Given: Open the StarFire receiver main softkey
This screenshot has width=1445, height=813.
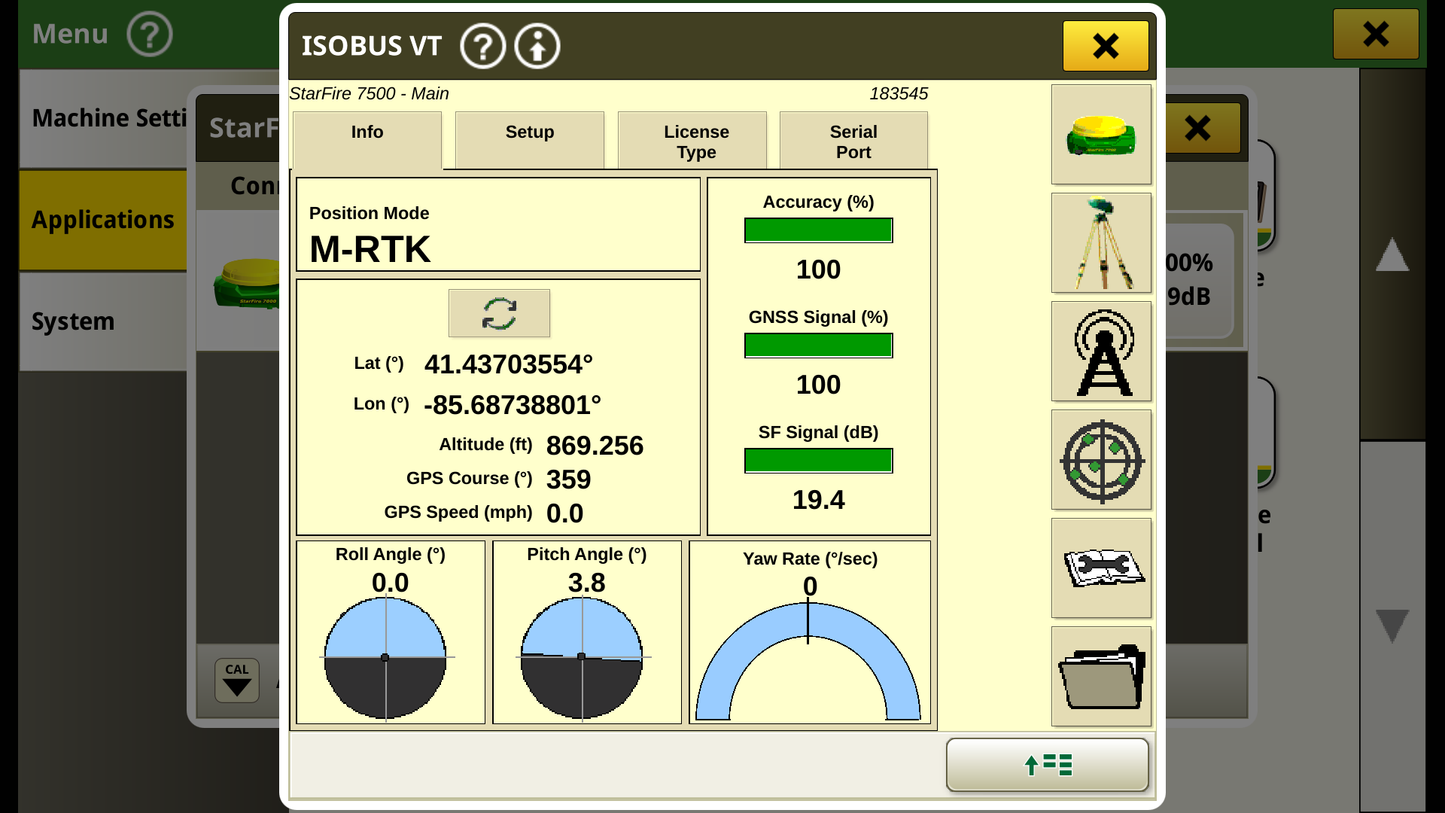Looking at the screenshot, I should point(1101,135).
